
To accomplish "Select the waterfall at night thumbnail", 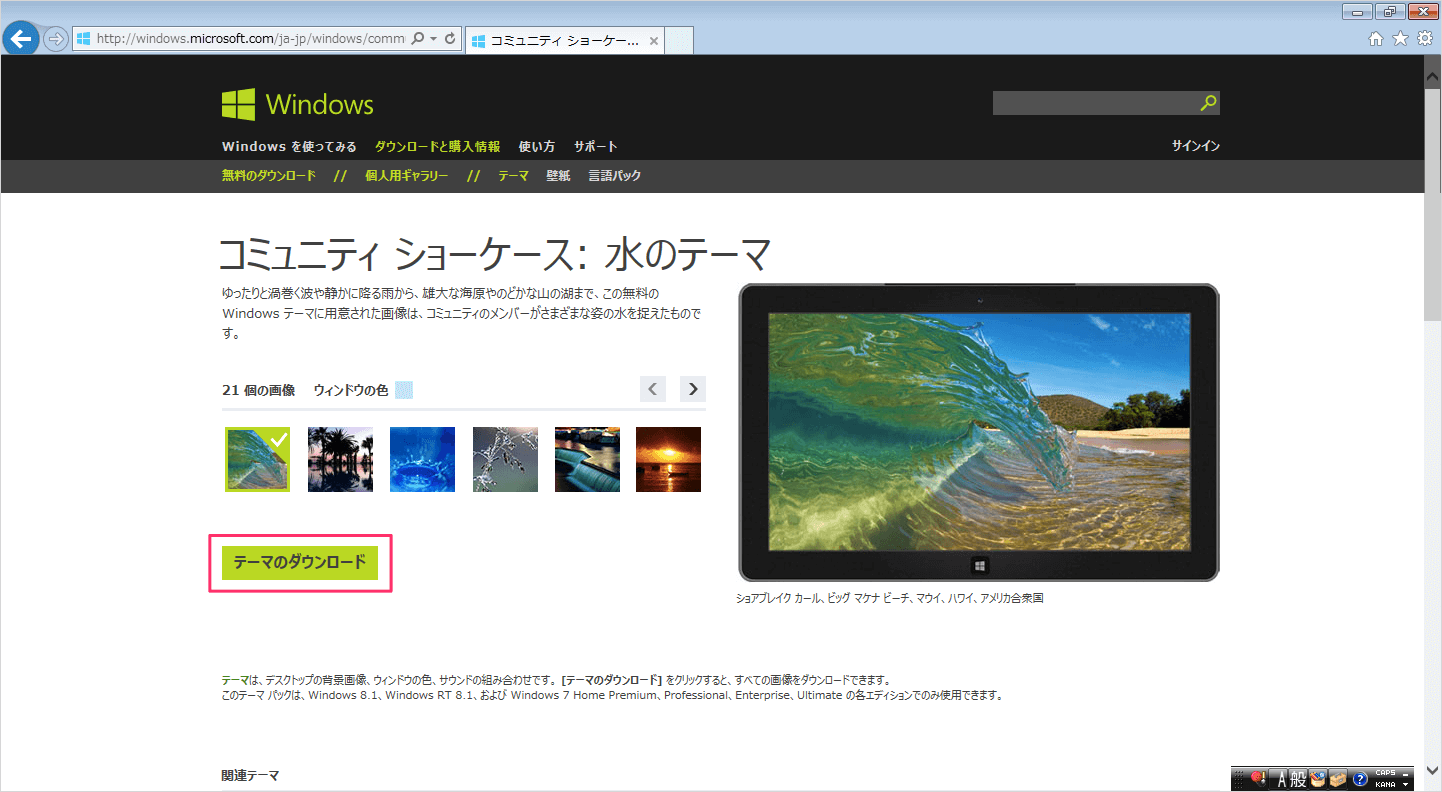I will (x=587, y=459).
